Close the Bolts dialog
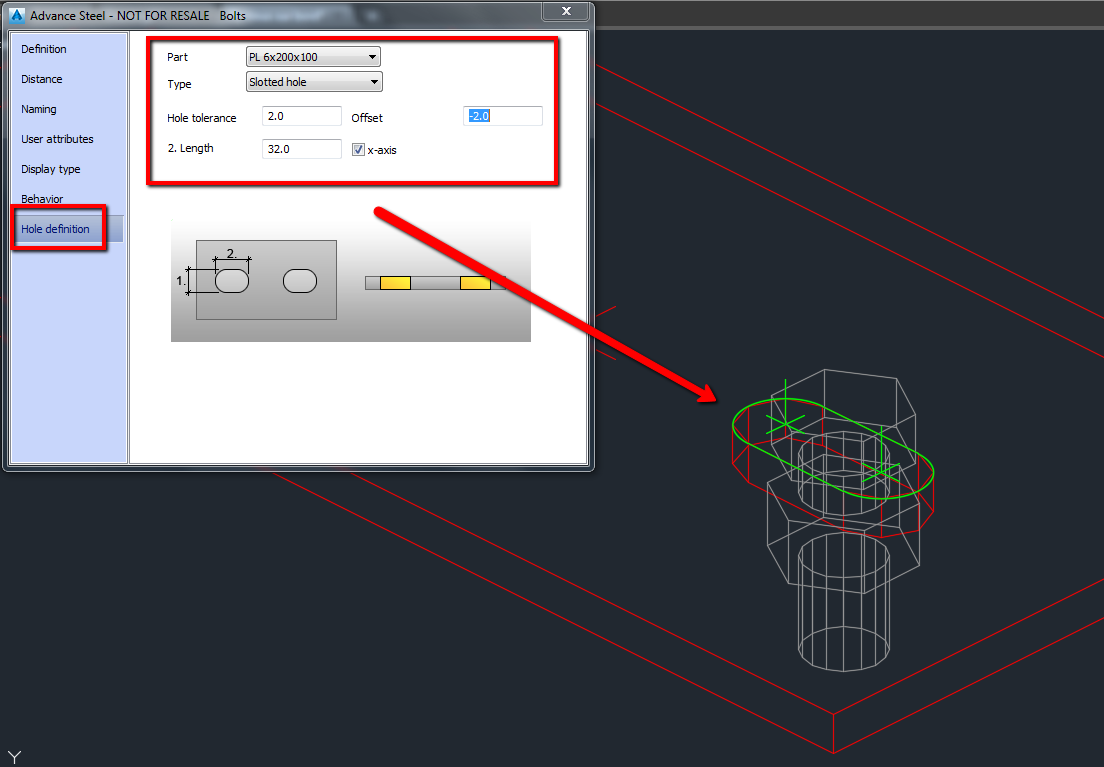 tap(565, 11)
